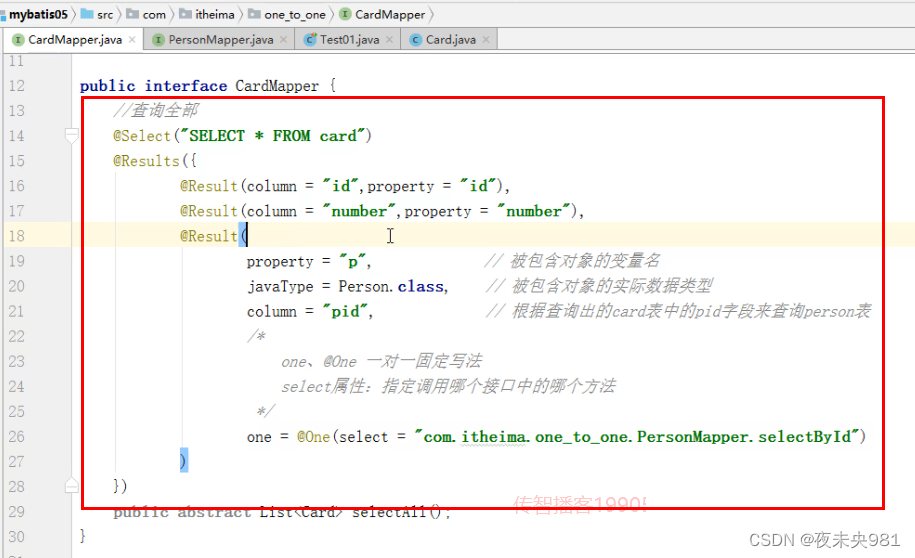Click the itheima folder icon in breadcrumb

point(185,13)
